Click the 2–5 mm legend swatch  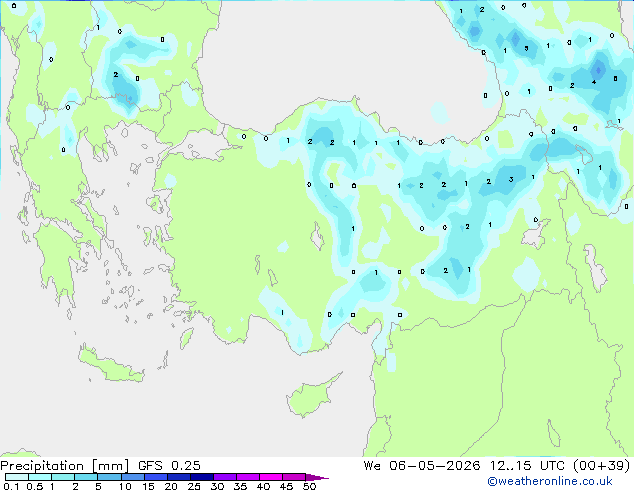coord(86,477)
